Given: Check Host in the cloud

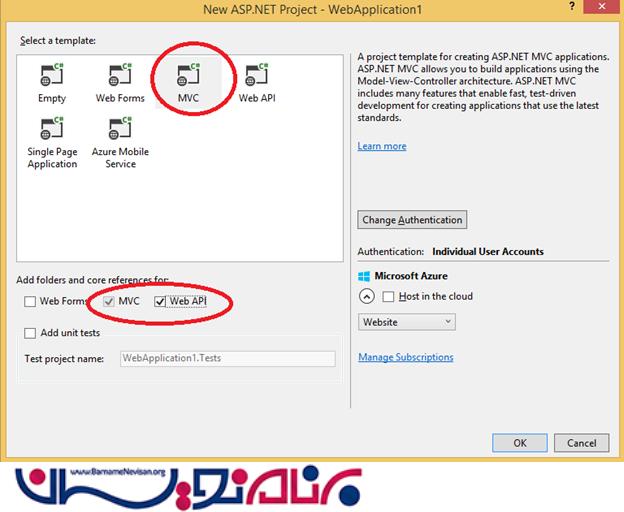Looking at the screenshot, I should (388, 297).
